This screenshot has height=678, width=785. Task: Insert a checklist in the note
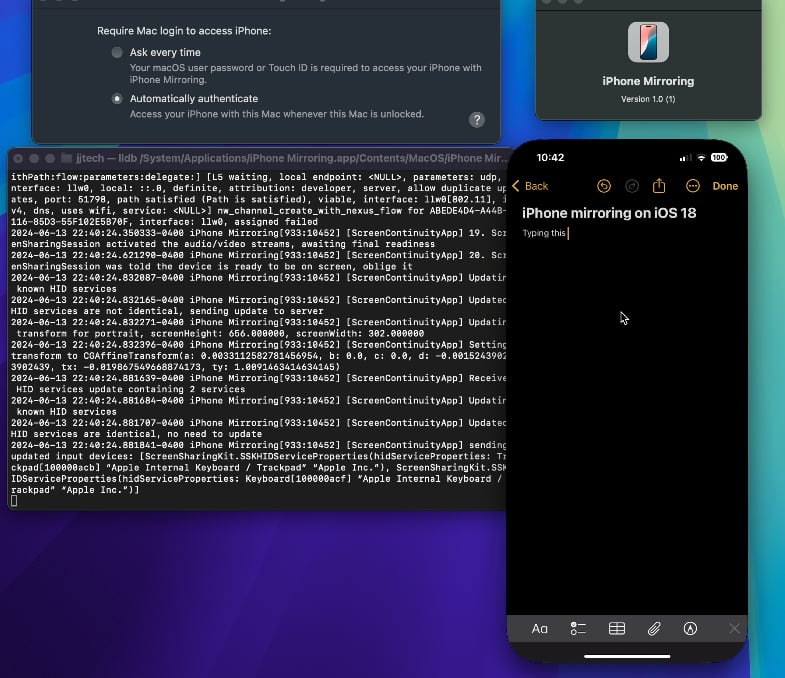[578, 629]
